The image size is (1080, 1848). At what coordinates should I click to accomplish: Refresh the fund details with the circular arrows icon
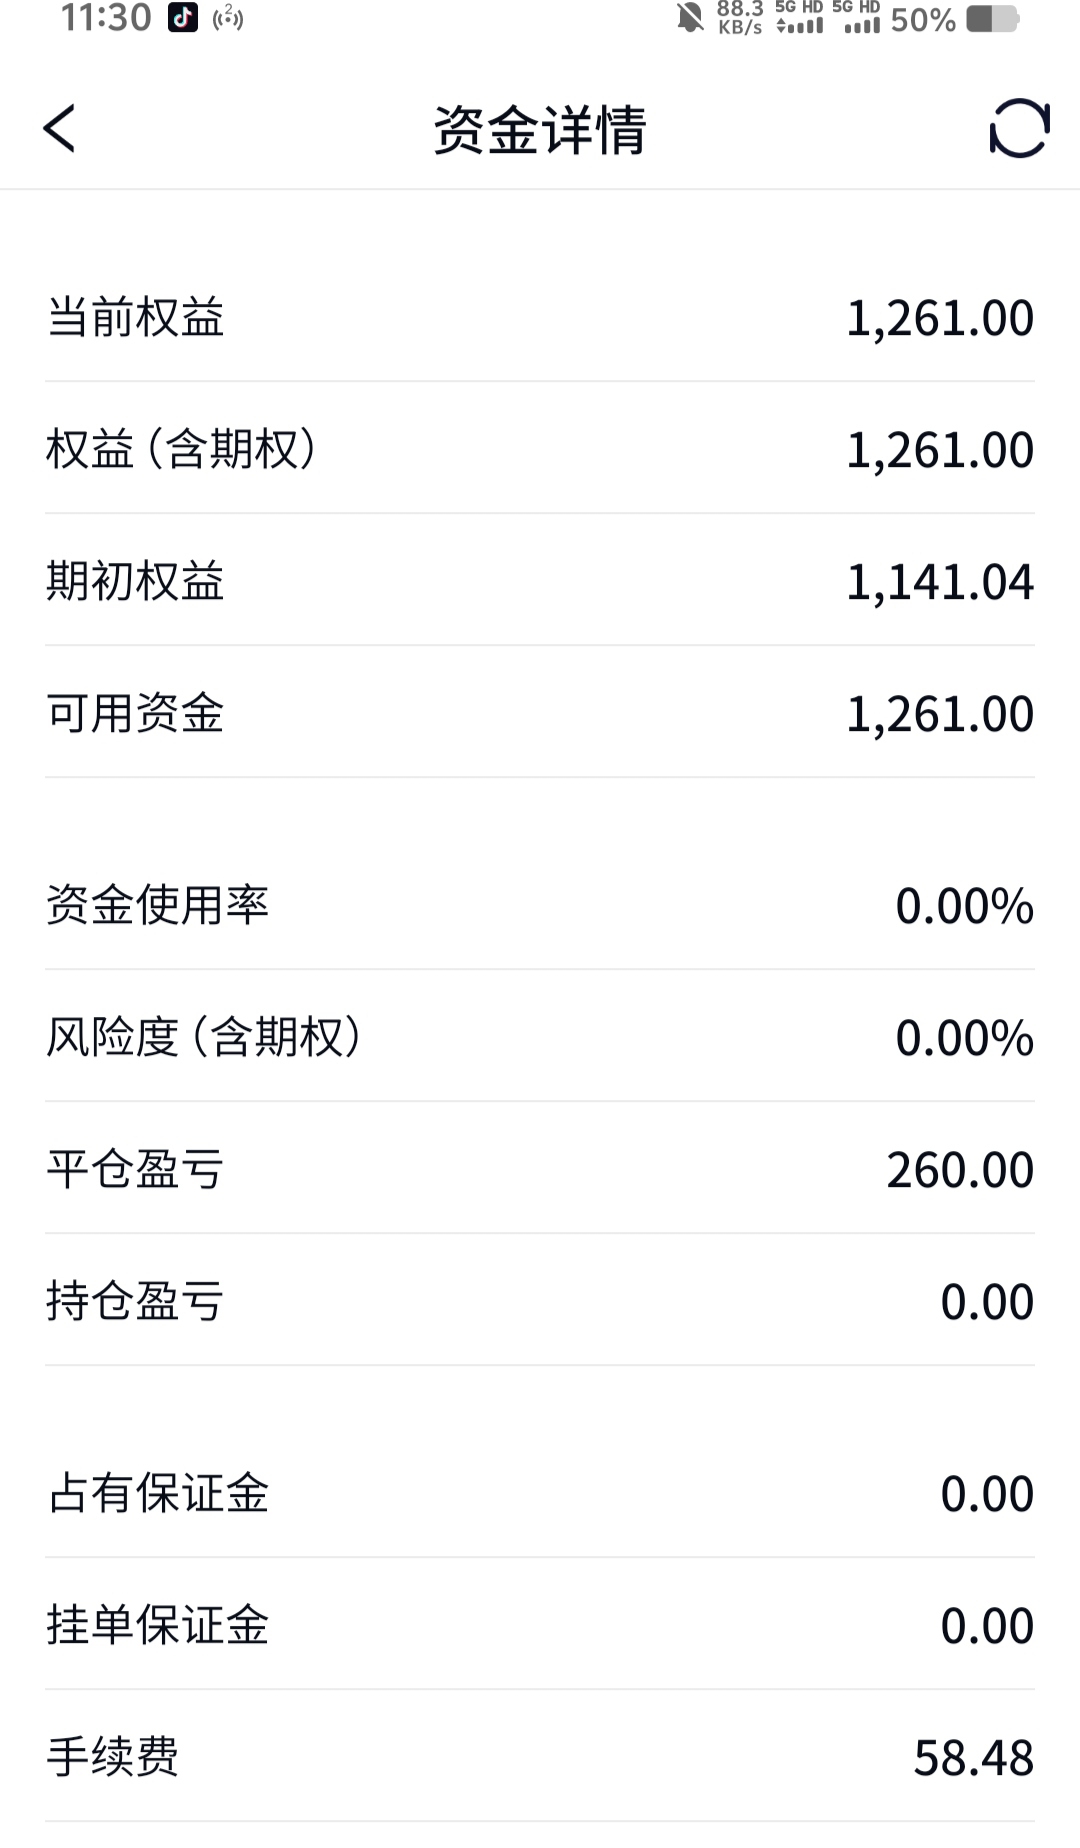1019,128
